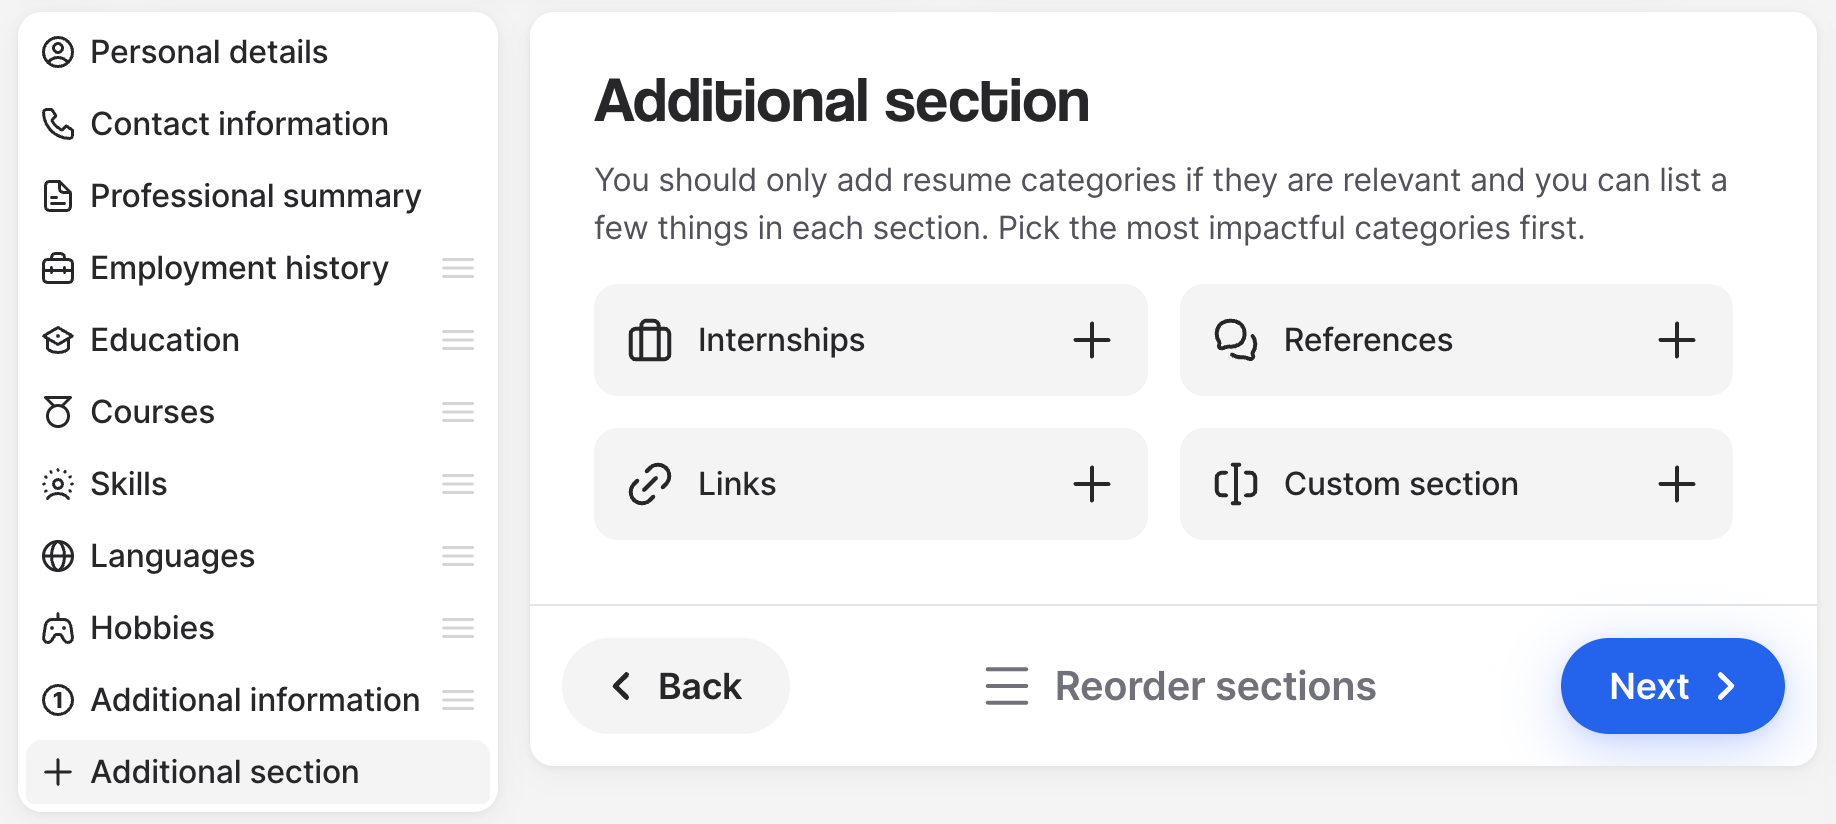The width and height of the screenshot is (1836, 824).
Task: Click the plus icon next to References
Action: (1677, 340)
